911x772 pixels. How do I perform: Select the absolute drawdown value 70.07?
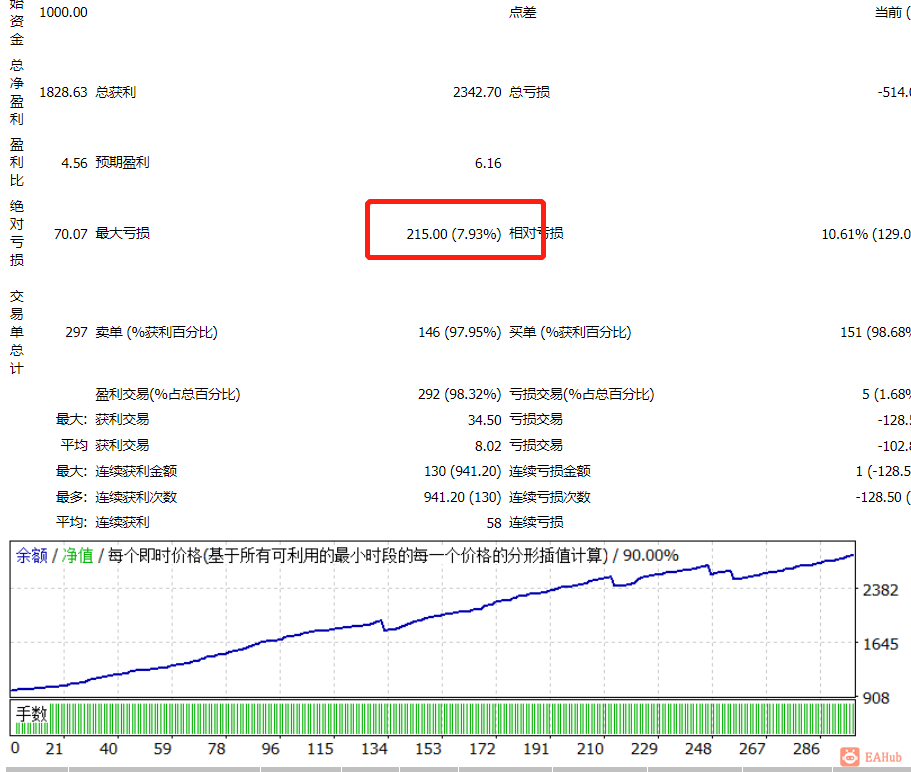point(71,234)
